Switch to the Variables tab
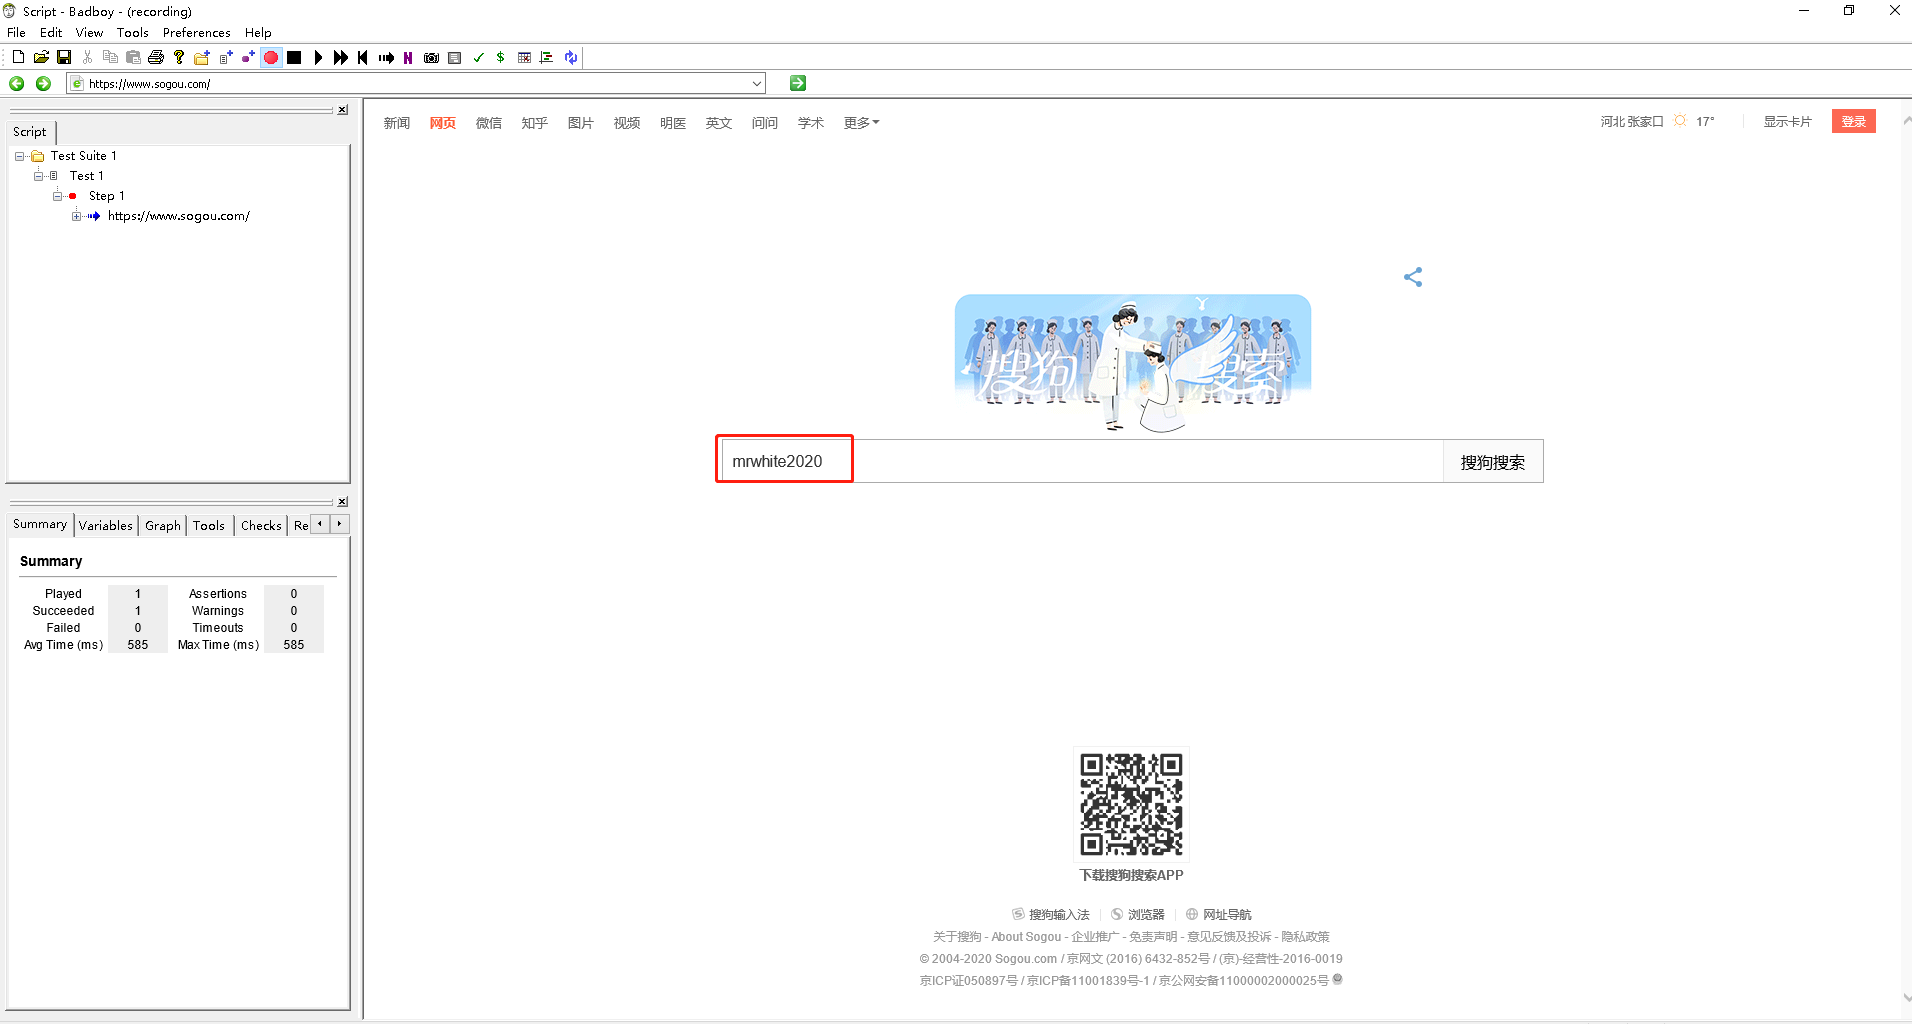Viewport: 1912px width, 1024px height. tap(105, 525)
